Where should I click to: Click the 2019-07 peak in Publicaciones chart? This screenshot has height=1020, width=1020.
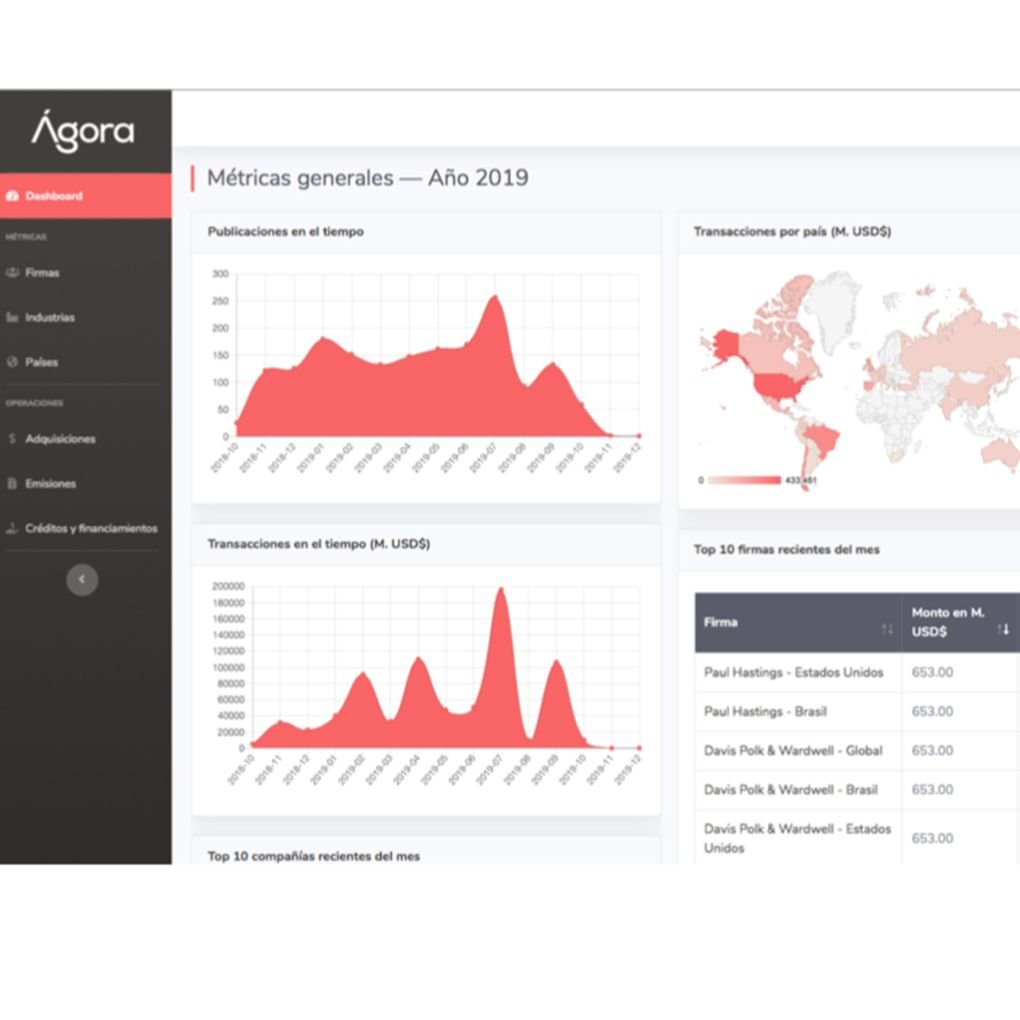click(x=494, y=298)
